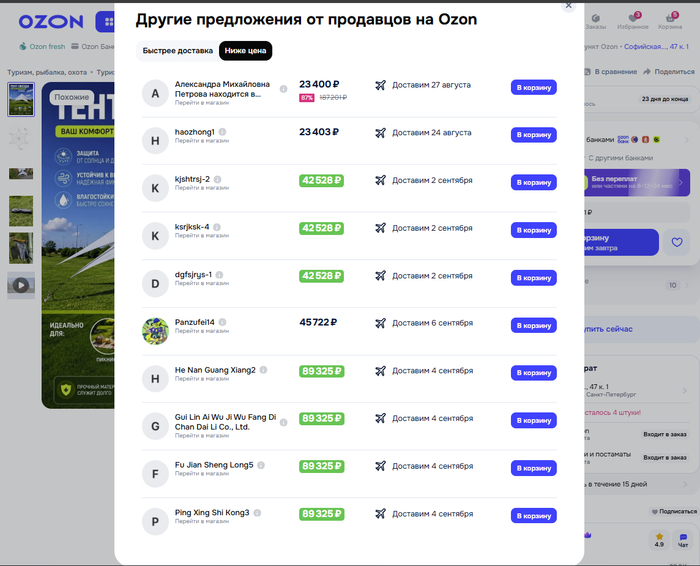Viewport: 700px width, 566px height.
Task: Go to haozhong1 store via «Перейти в магазин»
Action: tap(202, 141)
